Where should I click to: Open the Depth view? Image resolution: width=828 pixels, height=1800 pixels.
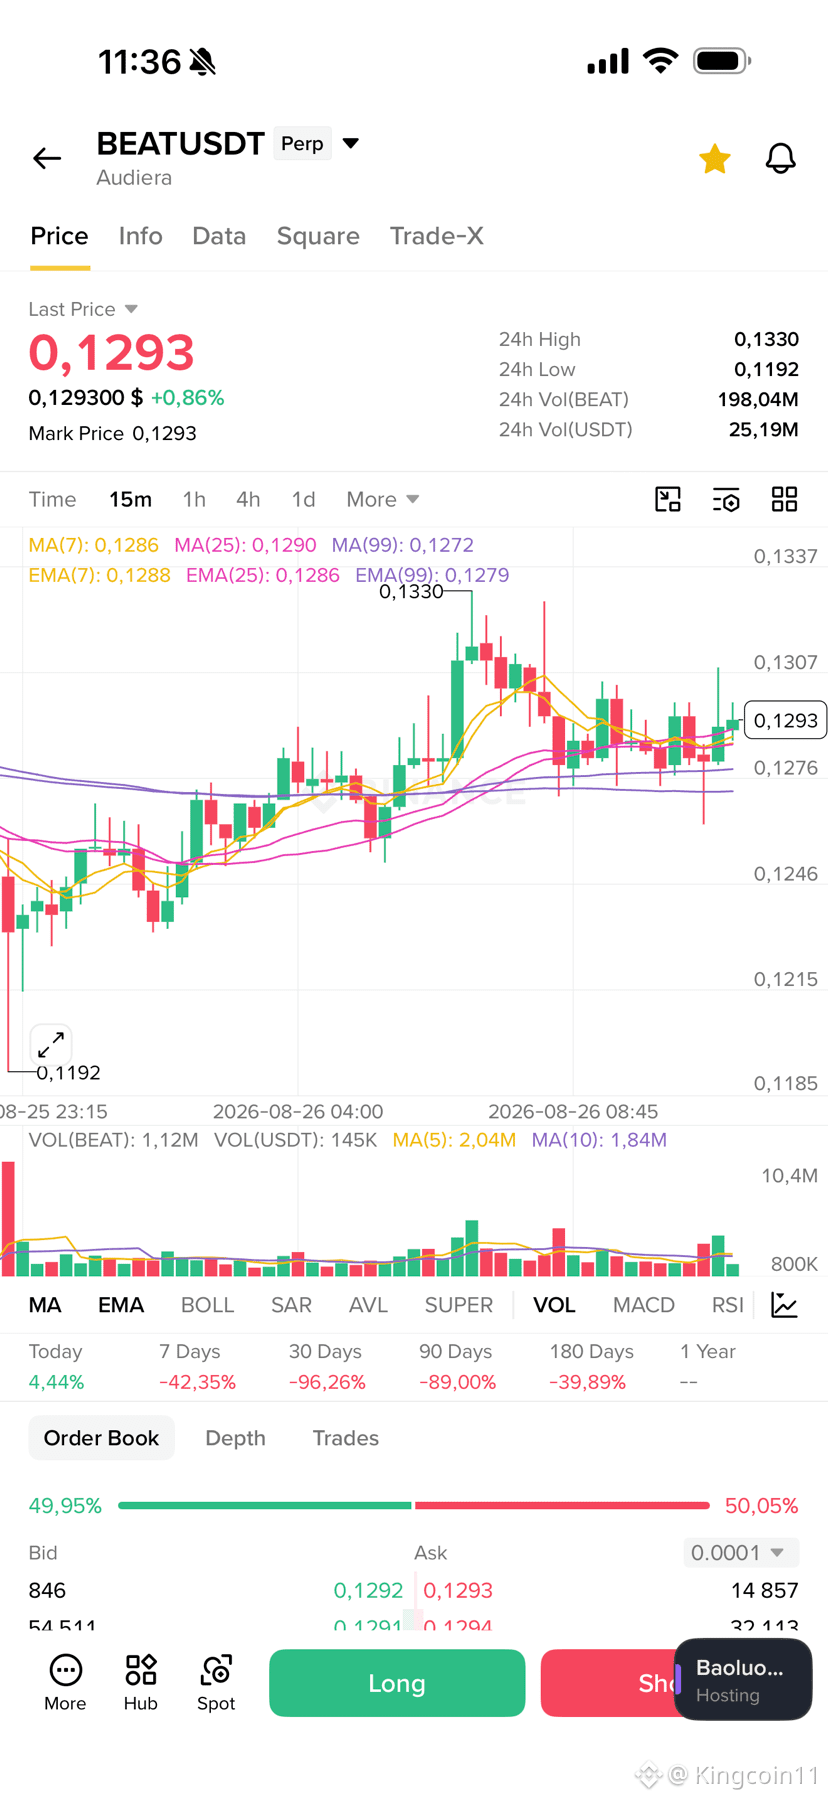click(x=235, y=1438)
